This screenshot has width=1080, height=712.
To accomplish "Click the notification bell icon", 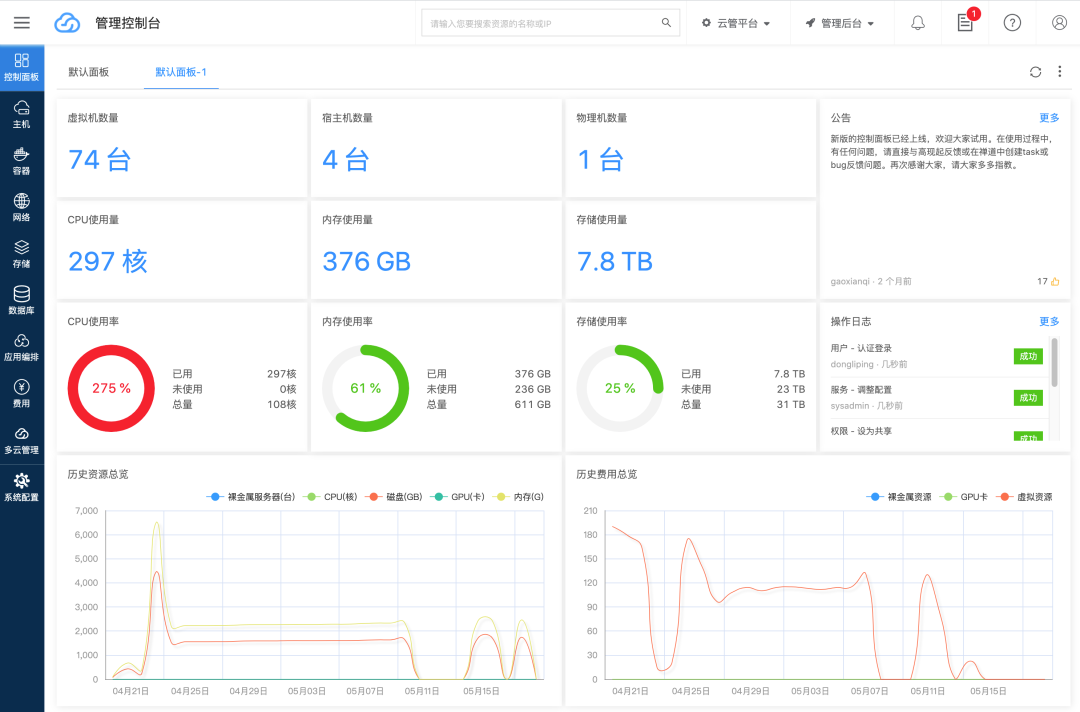I will [x=918, y=23].
